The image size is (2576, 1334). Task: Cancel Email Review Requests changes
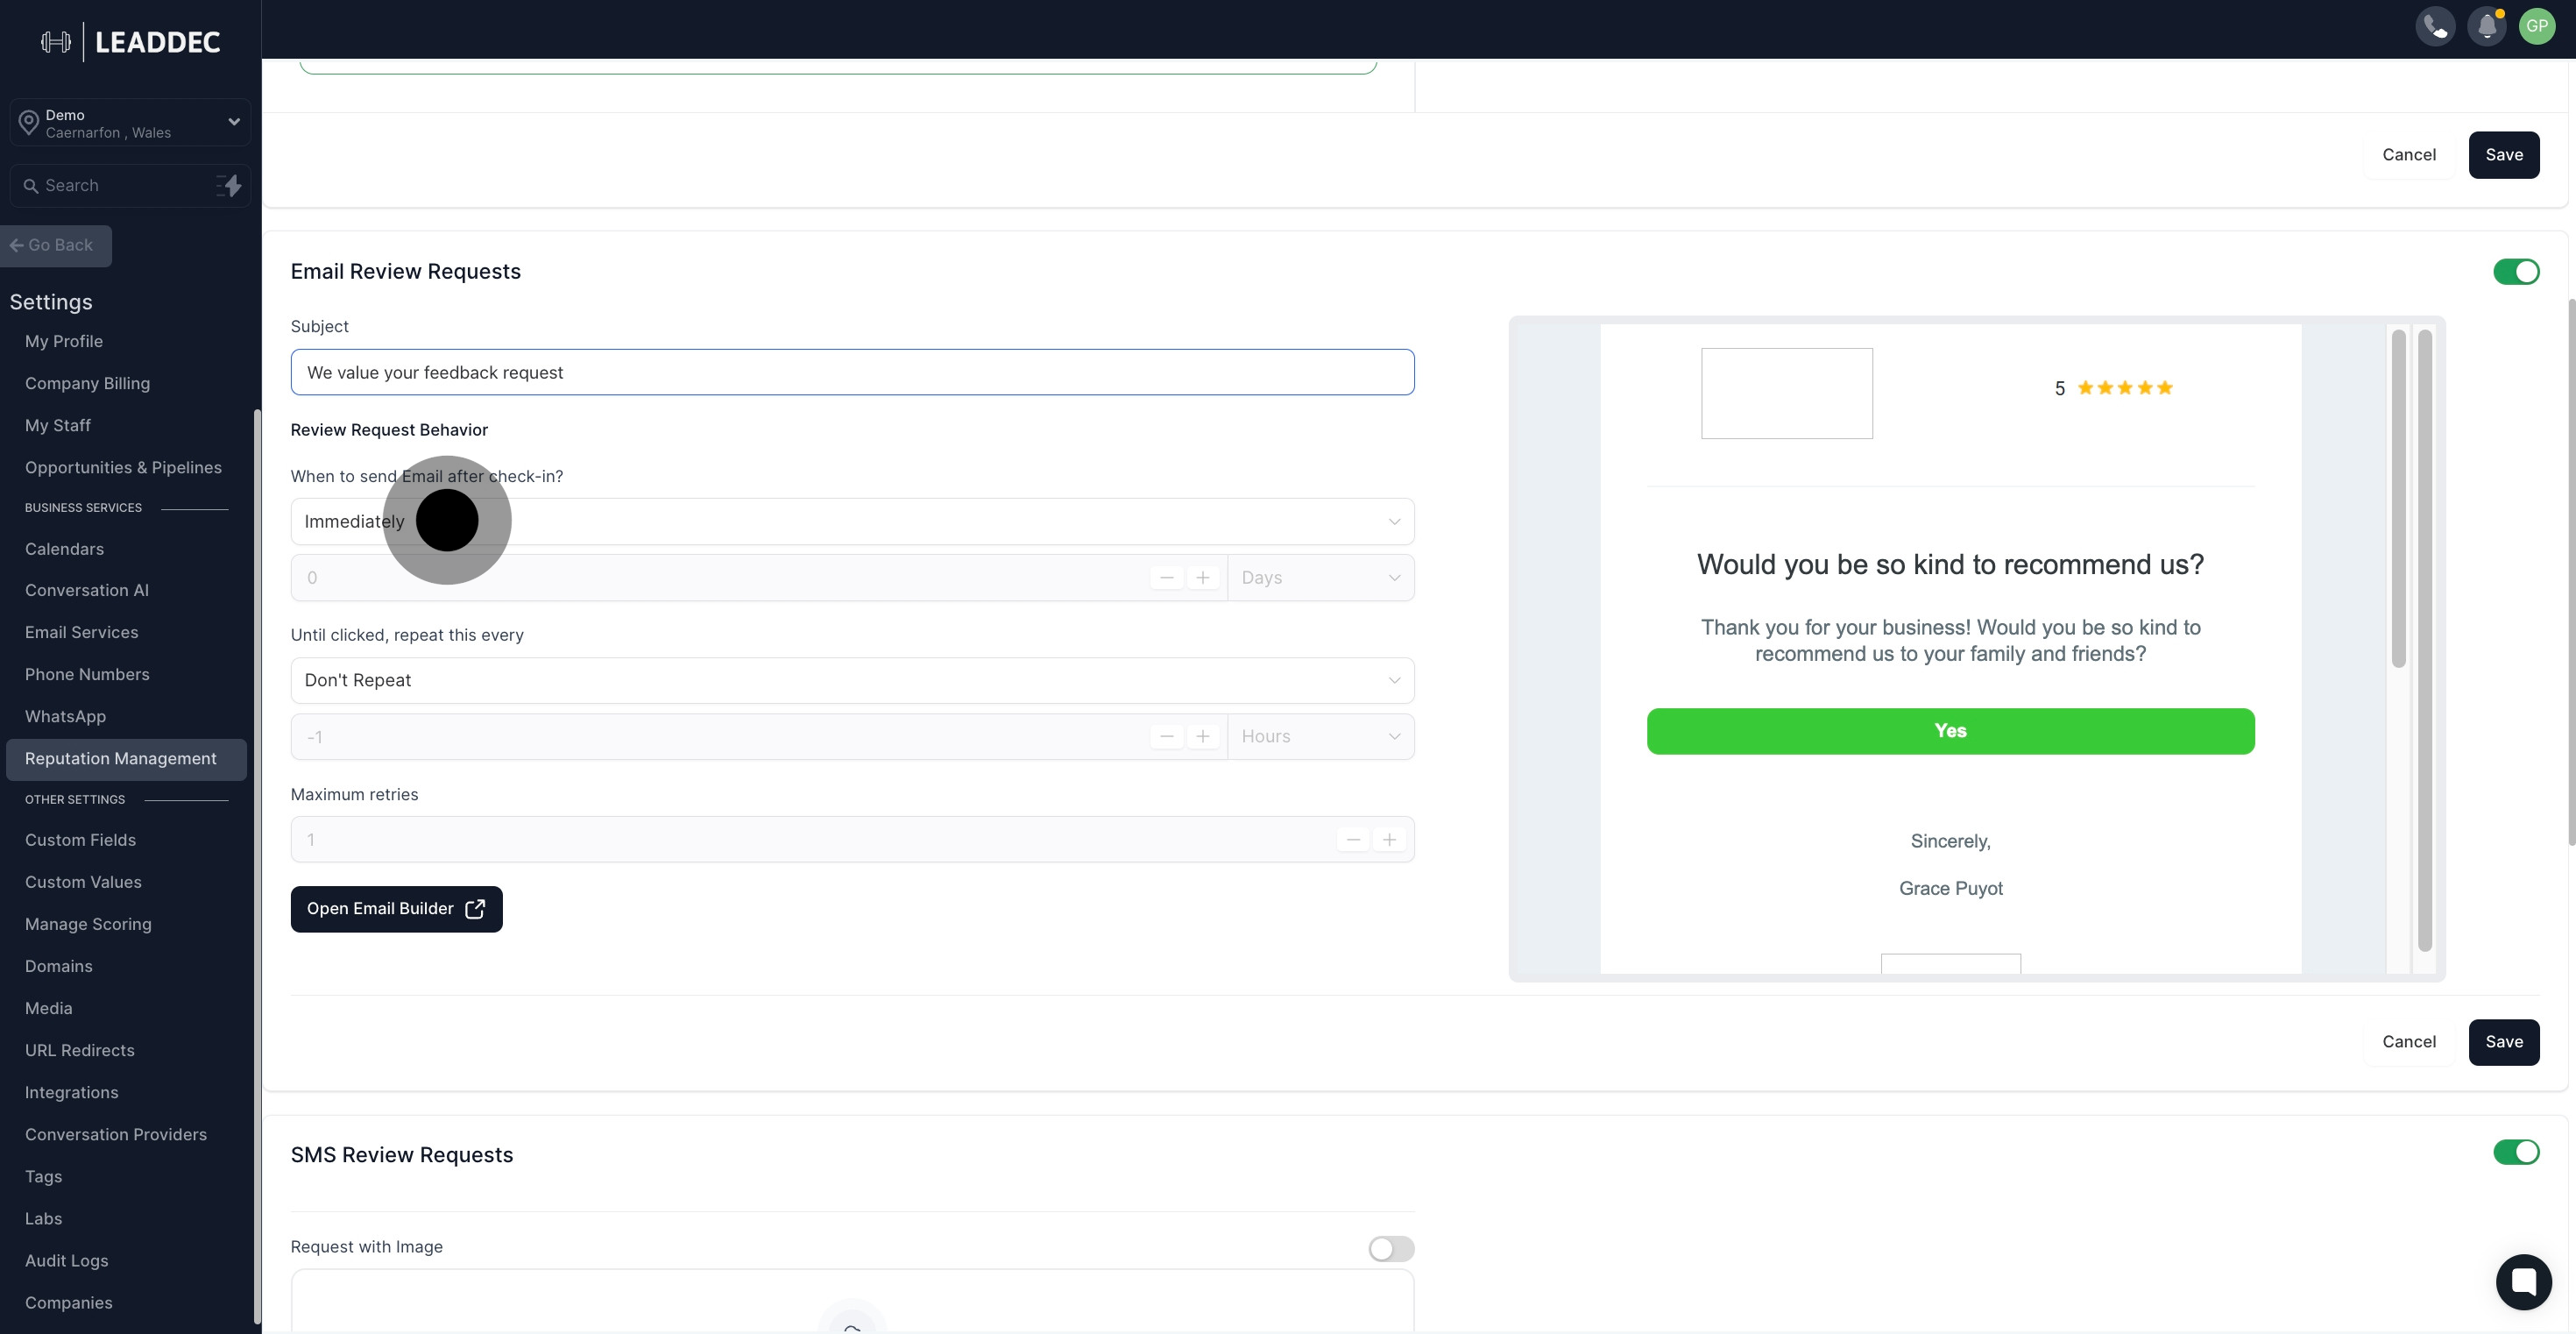[x=2408, y=1042]
